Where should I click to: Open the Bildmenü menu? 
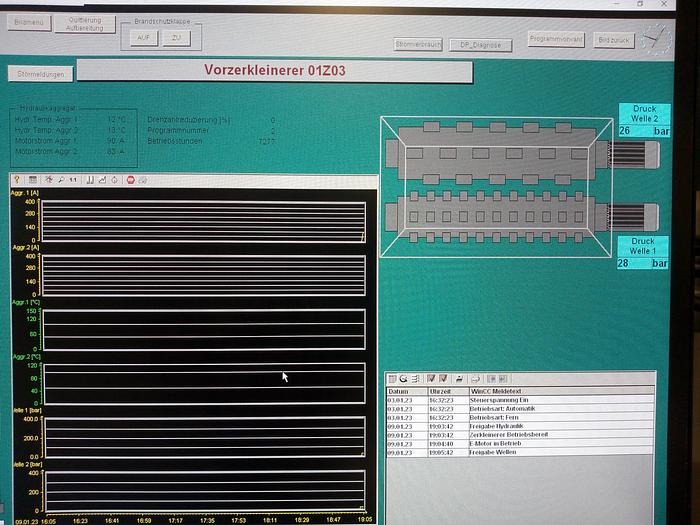tap(30, 21)
